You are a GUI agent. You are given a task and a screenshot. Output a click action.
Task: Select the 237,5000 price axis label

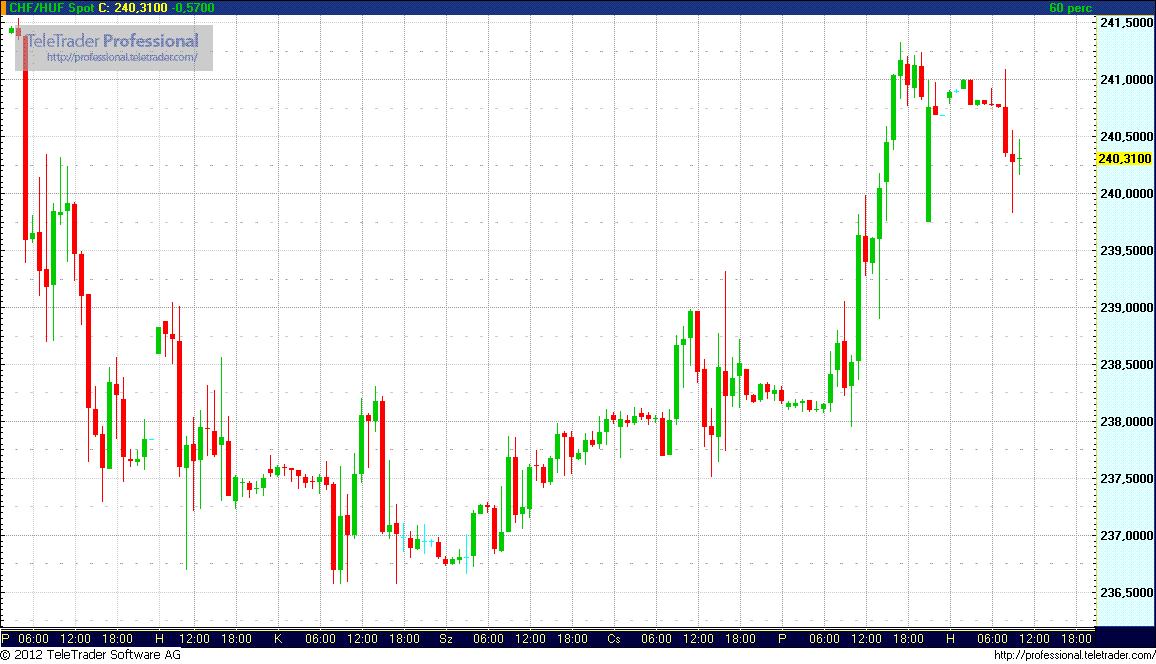tap(1126, 478)
